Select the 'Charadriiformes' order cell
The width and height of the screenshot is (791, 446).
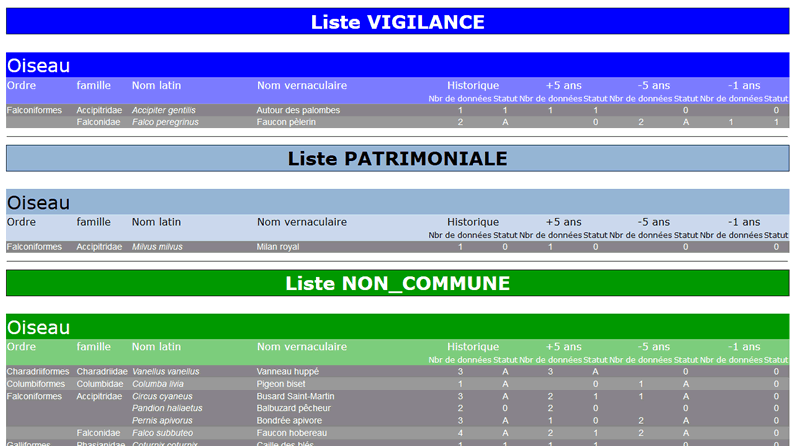(x=38, y=371)
